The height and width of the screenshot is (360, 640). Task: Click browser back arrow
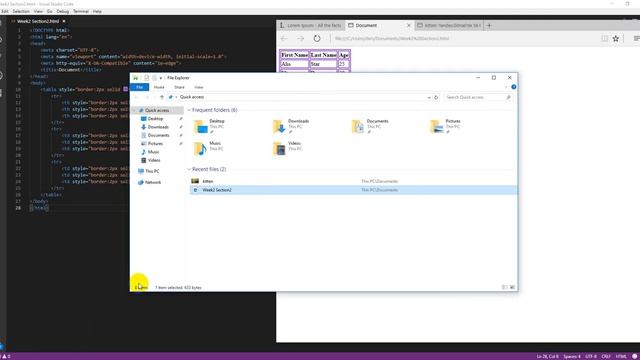[x=284, y=38]
